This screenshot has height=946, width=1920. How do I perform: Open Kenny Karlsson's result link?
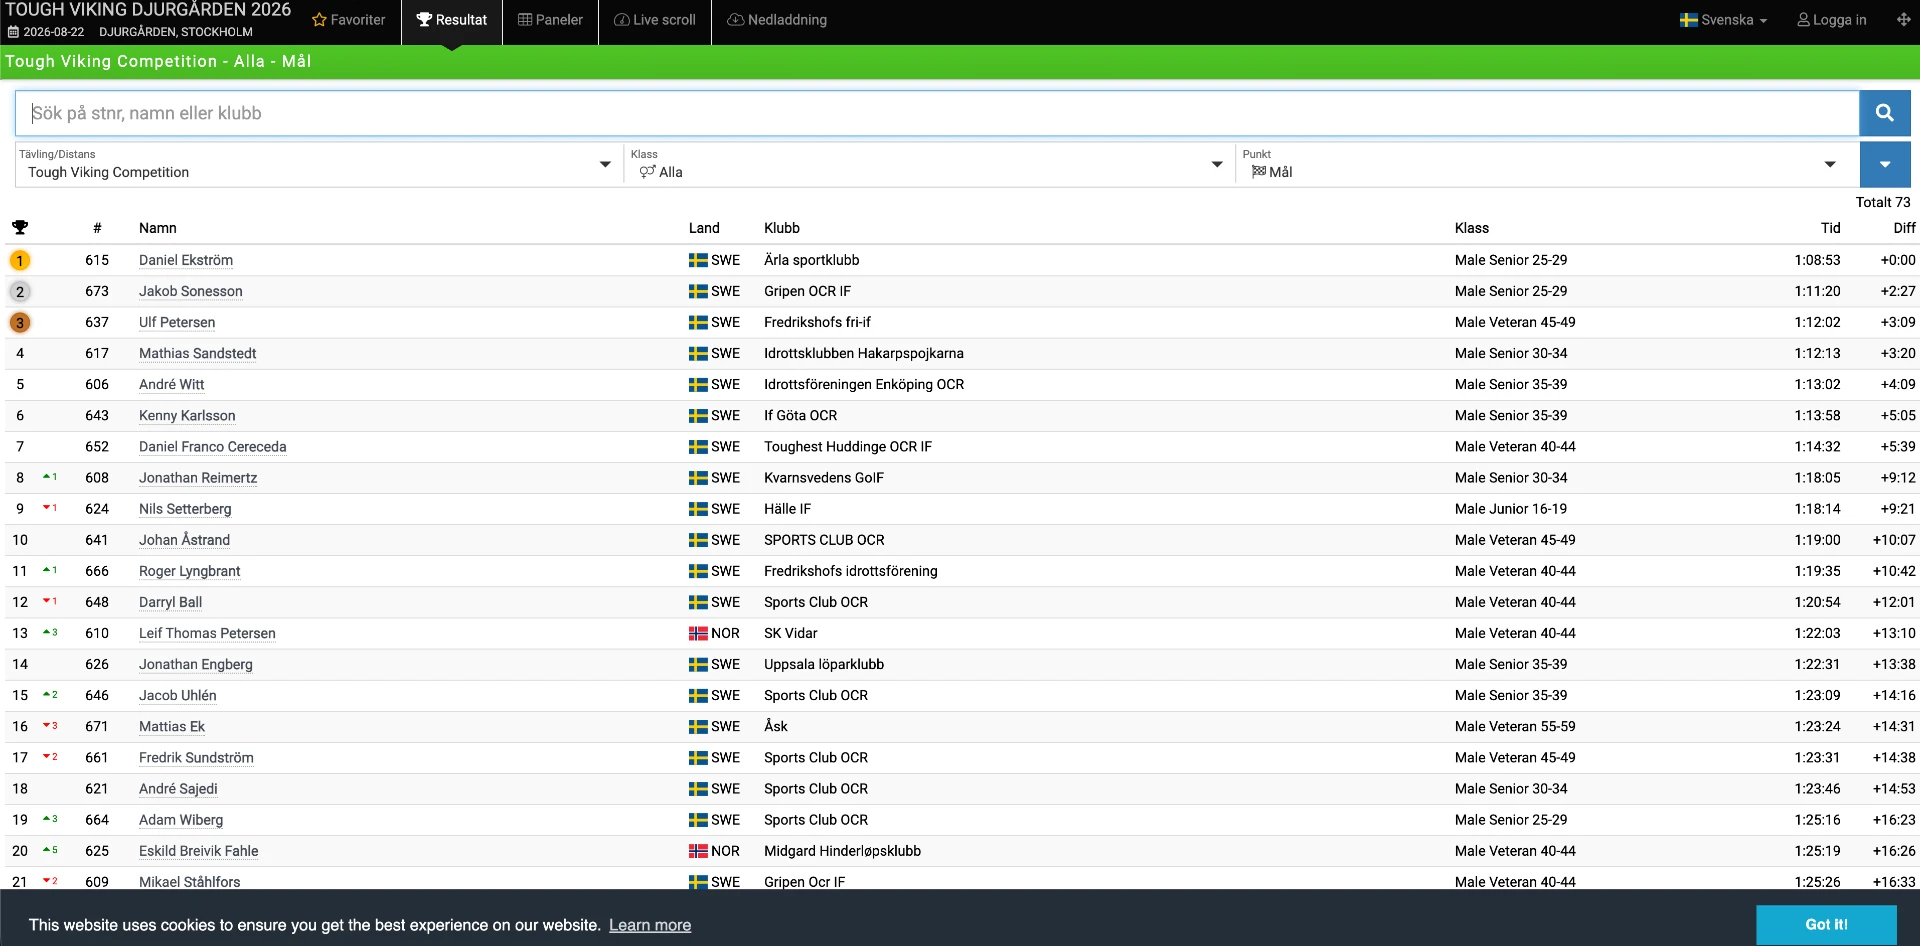[187, 415]
